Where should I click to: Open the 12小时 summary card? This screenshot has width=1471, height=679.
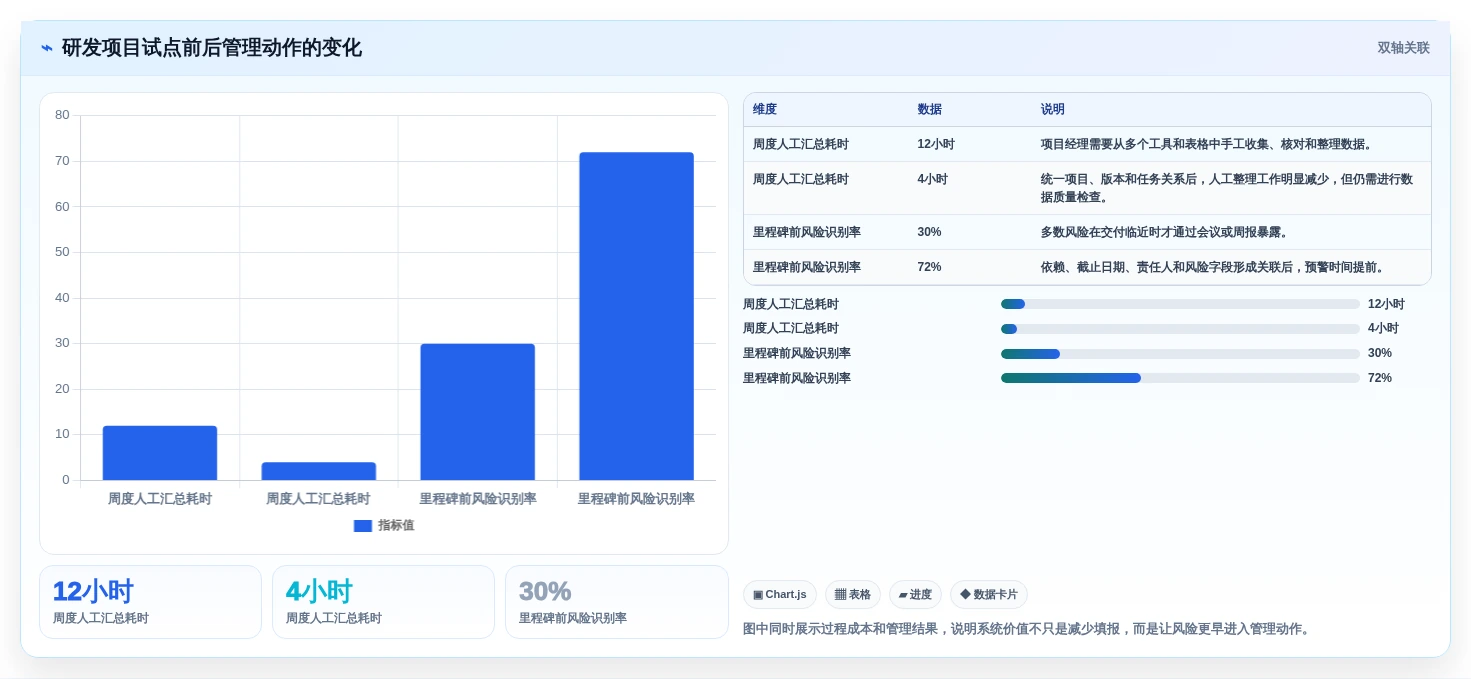tap(150, 602)
